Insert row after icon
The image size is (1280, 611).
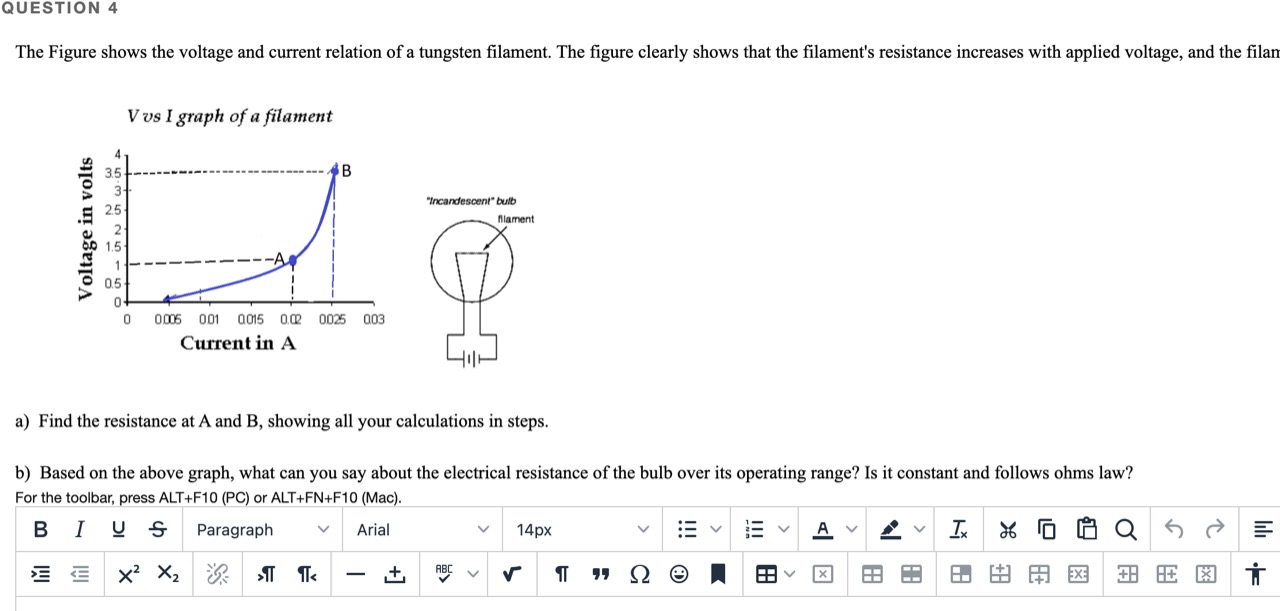(x=1038, y=574)
